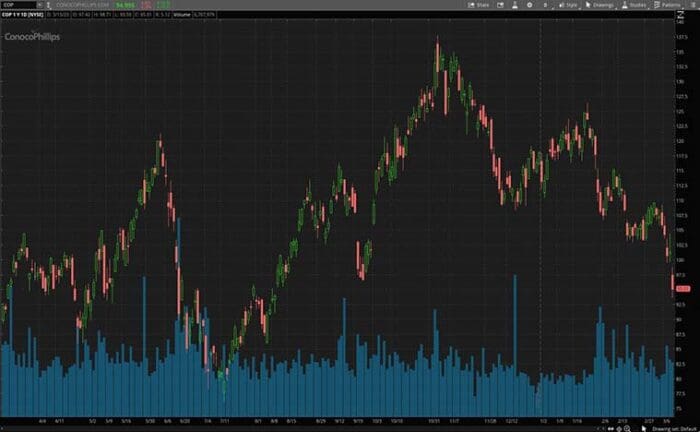Click the flask quick-study icon
The image size is (700, 432).
coord(515,5)
